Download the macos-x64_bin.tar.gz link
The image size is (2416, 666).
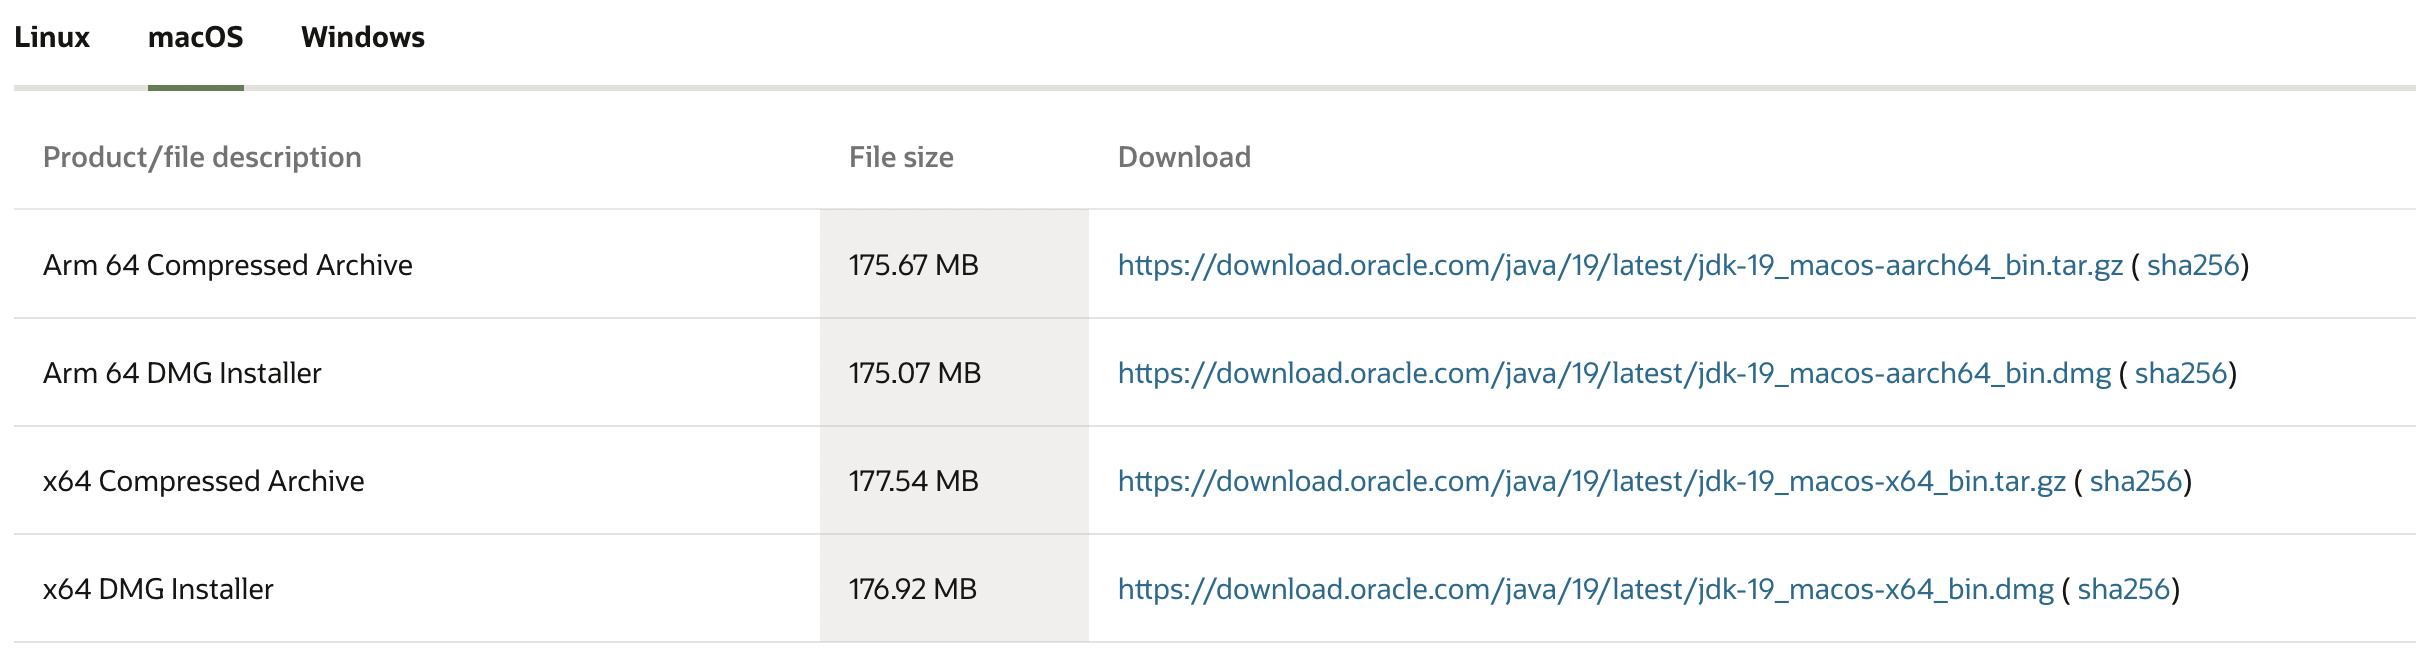[1592, 481]
